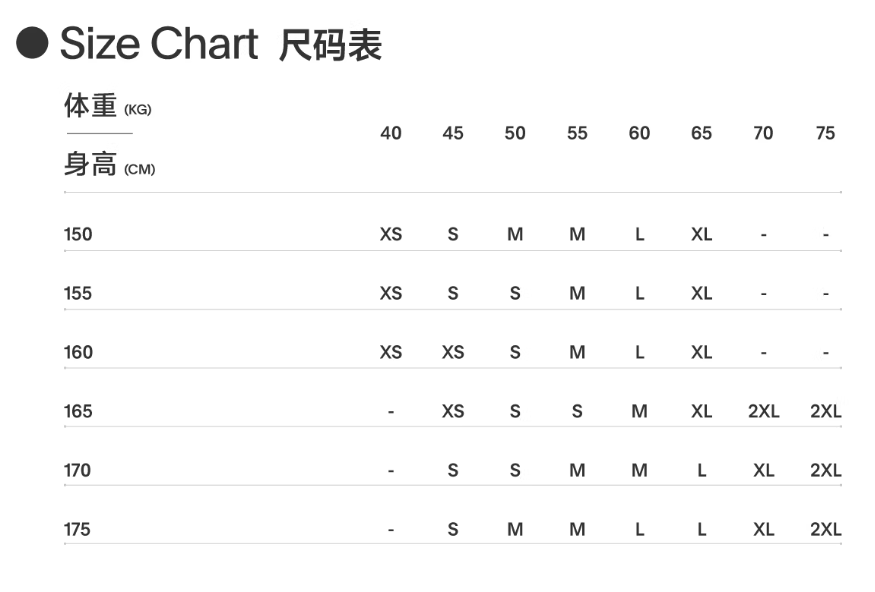The height and width of the screenshot is (592, 875).
Task: Select the 40 kg column header
Action: point(391,134)
